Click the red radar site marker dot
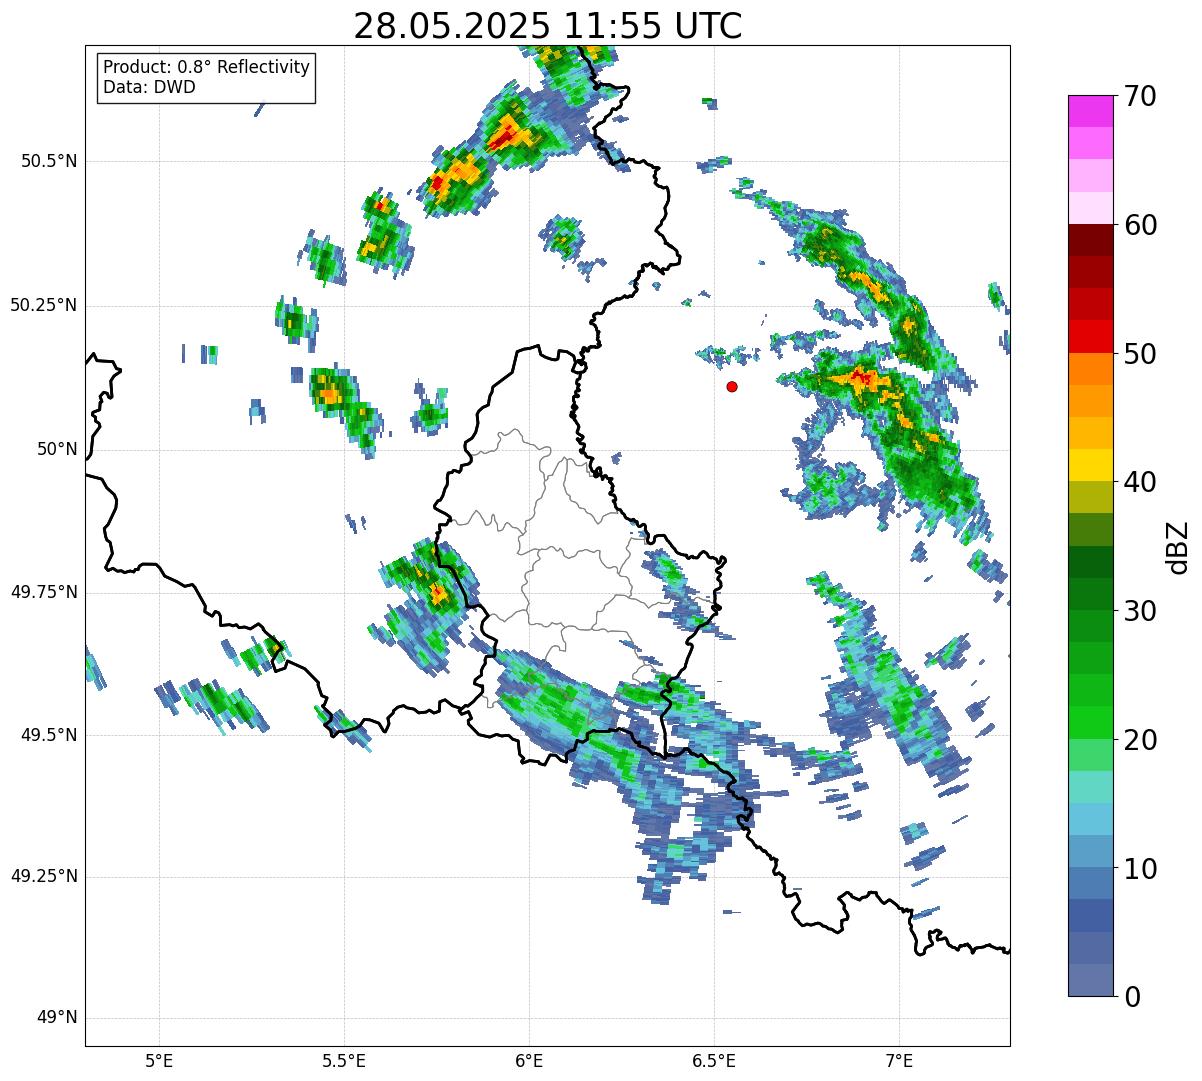This screenshot has width=1202, height=1081. coord(732,386)
